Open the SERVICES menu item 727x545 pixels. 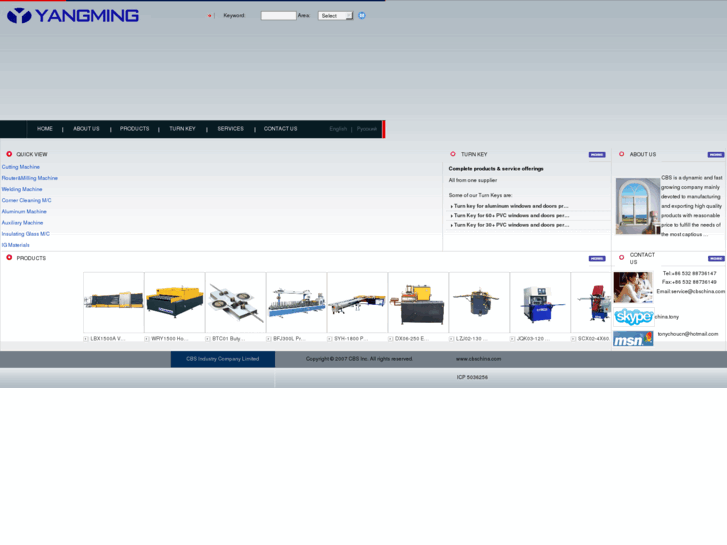[x=230, y=128]
